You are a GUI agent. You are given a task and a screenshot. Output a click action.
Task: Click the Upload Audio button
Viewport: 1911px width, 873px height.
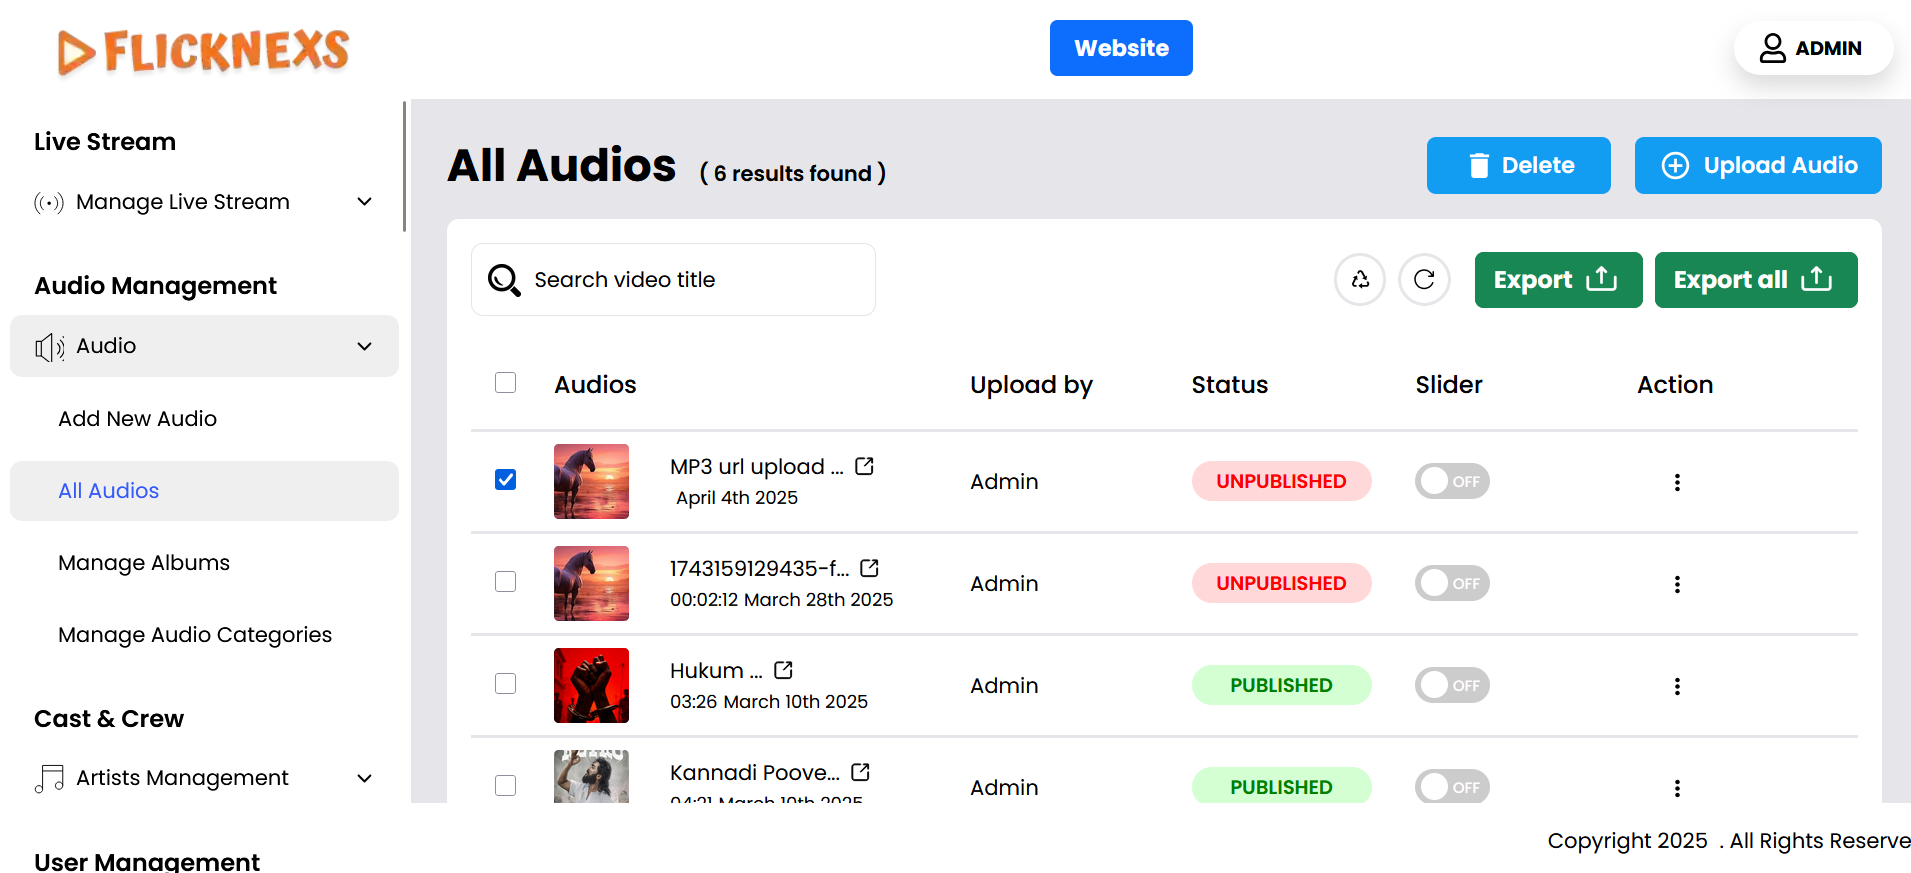tap(1758, 166)
